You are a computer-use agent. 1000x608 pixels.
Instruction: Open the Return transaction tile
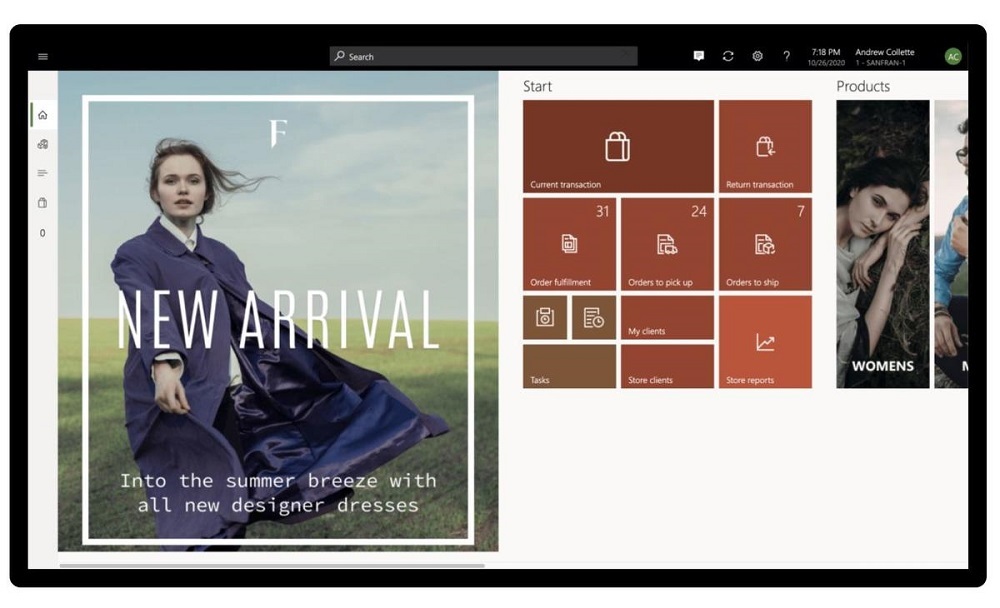click(765, 146)
